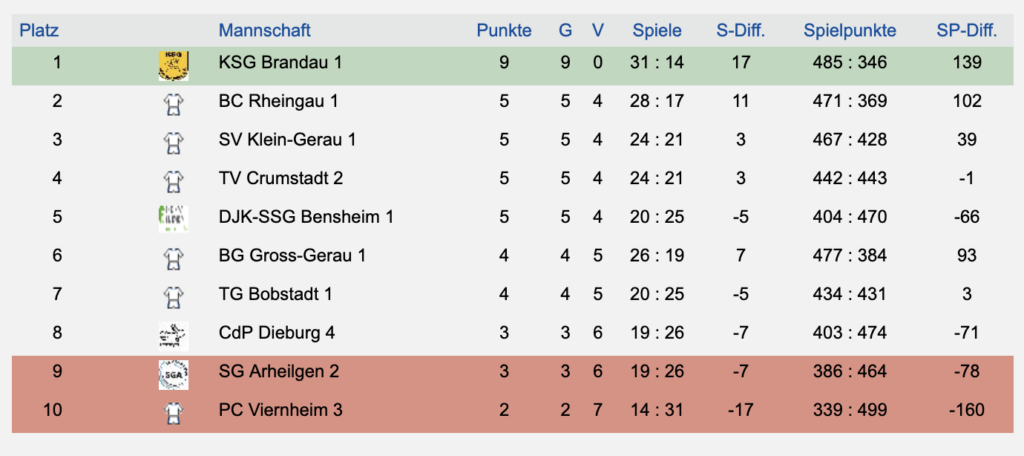Click the BG Gross-Gerau 1 jersey icon
This screenshot has height=456, width=1024.
pos(173,256)
